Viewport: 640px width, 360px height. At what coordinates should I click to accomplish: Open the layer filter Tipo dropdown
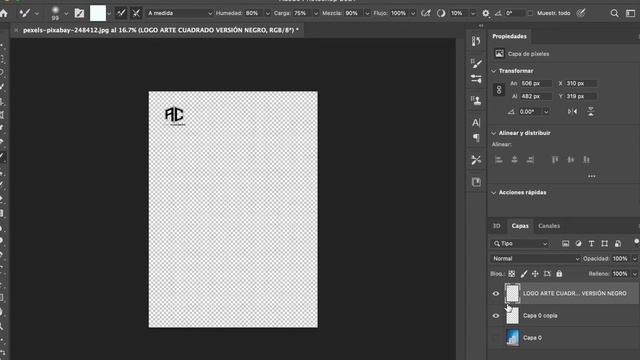click(520, 244)
